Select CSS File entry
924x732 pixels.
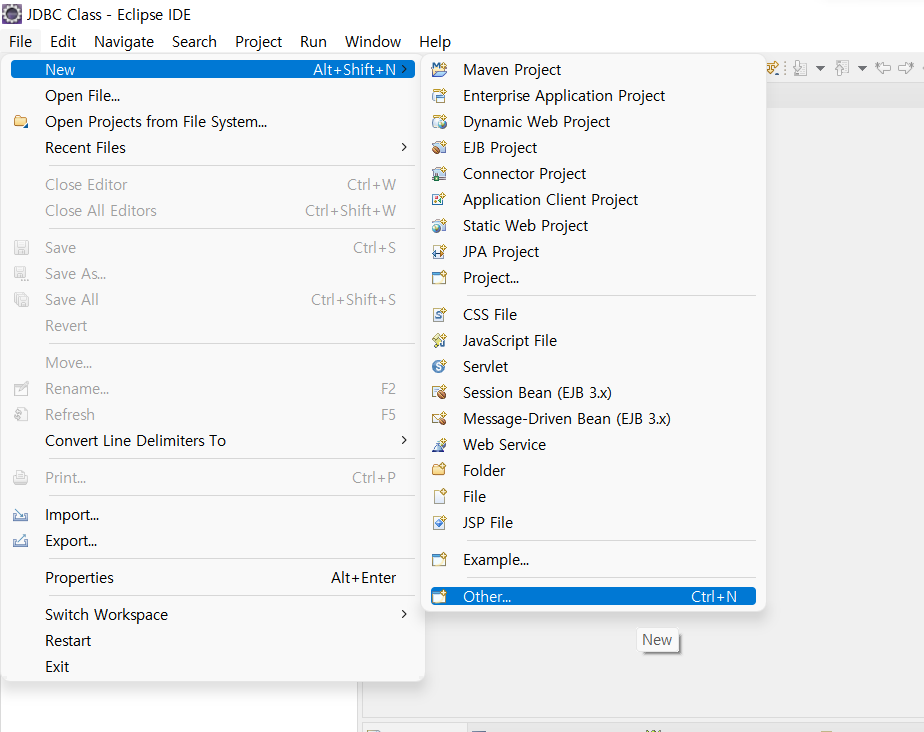pos(593,315)
